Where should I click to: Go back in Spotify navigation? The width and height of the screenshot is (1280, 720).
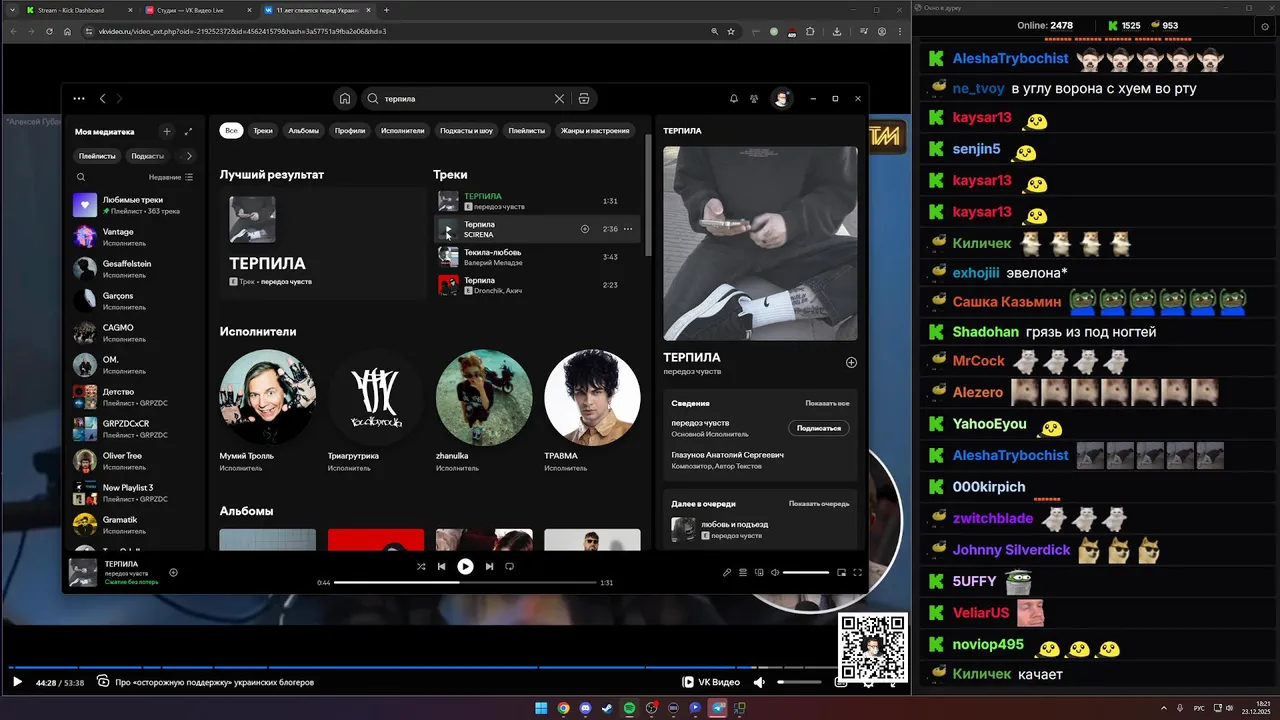102,99
